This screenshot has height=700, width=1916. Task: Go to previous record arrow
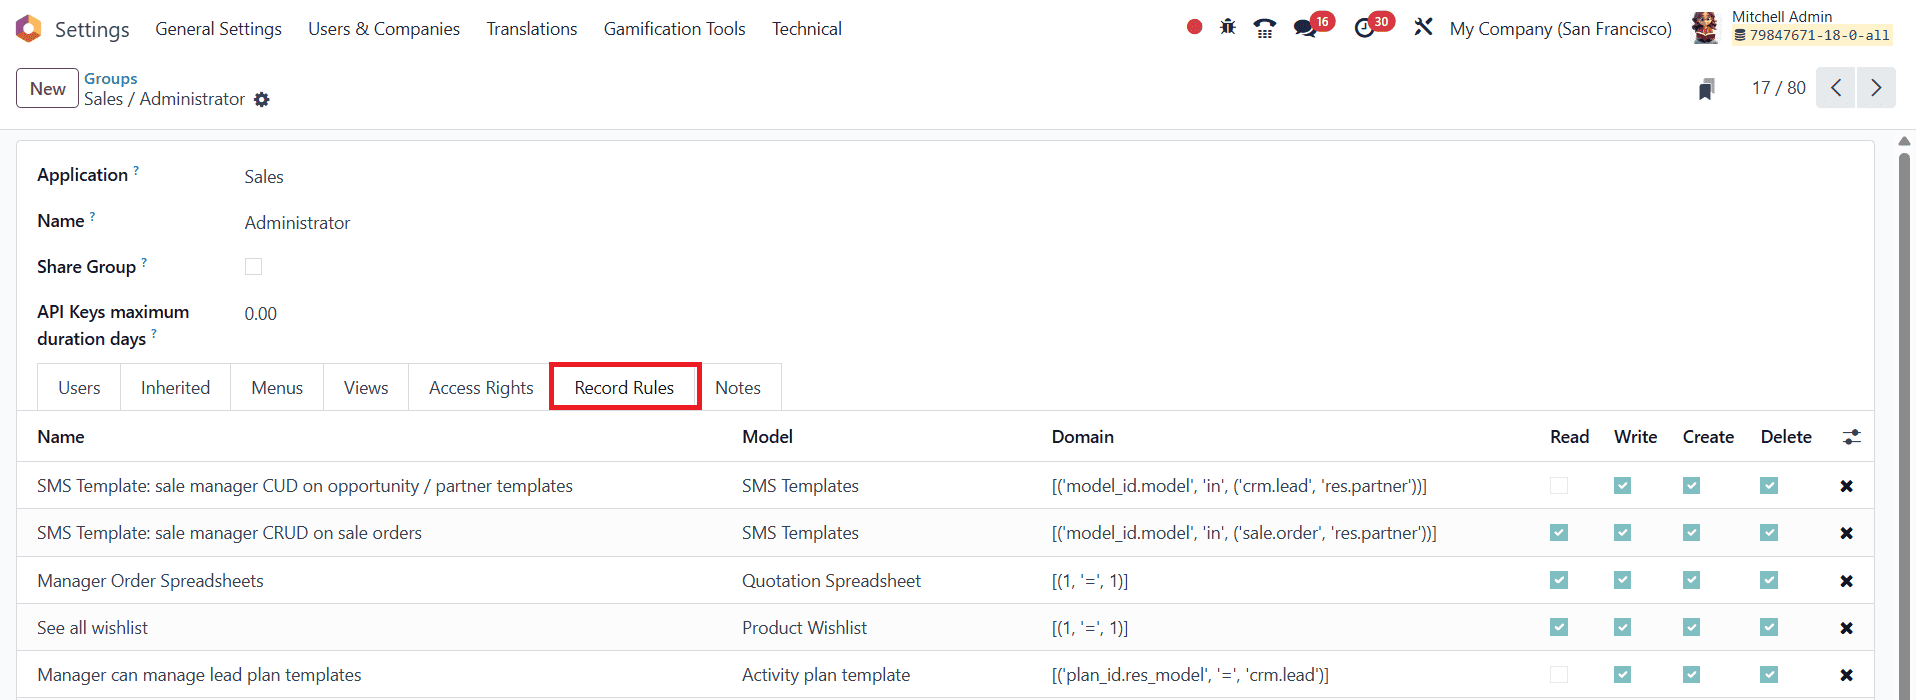click(1836, 88)
